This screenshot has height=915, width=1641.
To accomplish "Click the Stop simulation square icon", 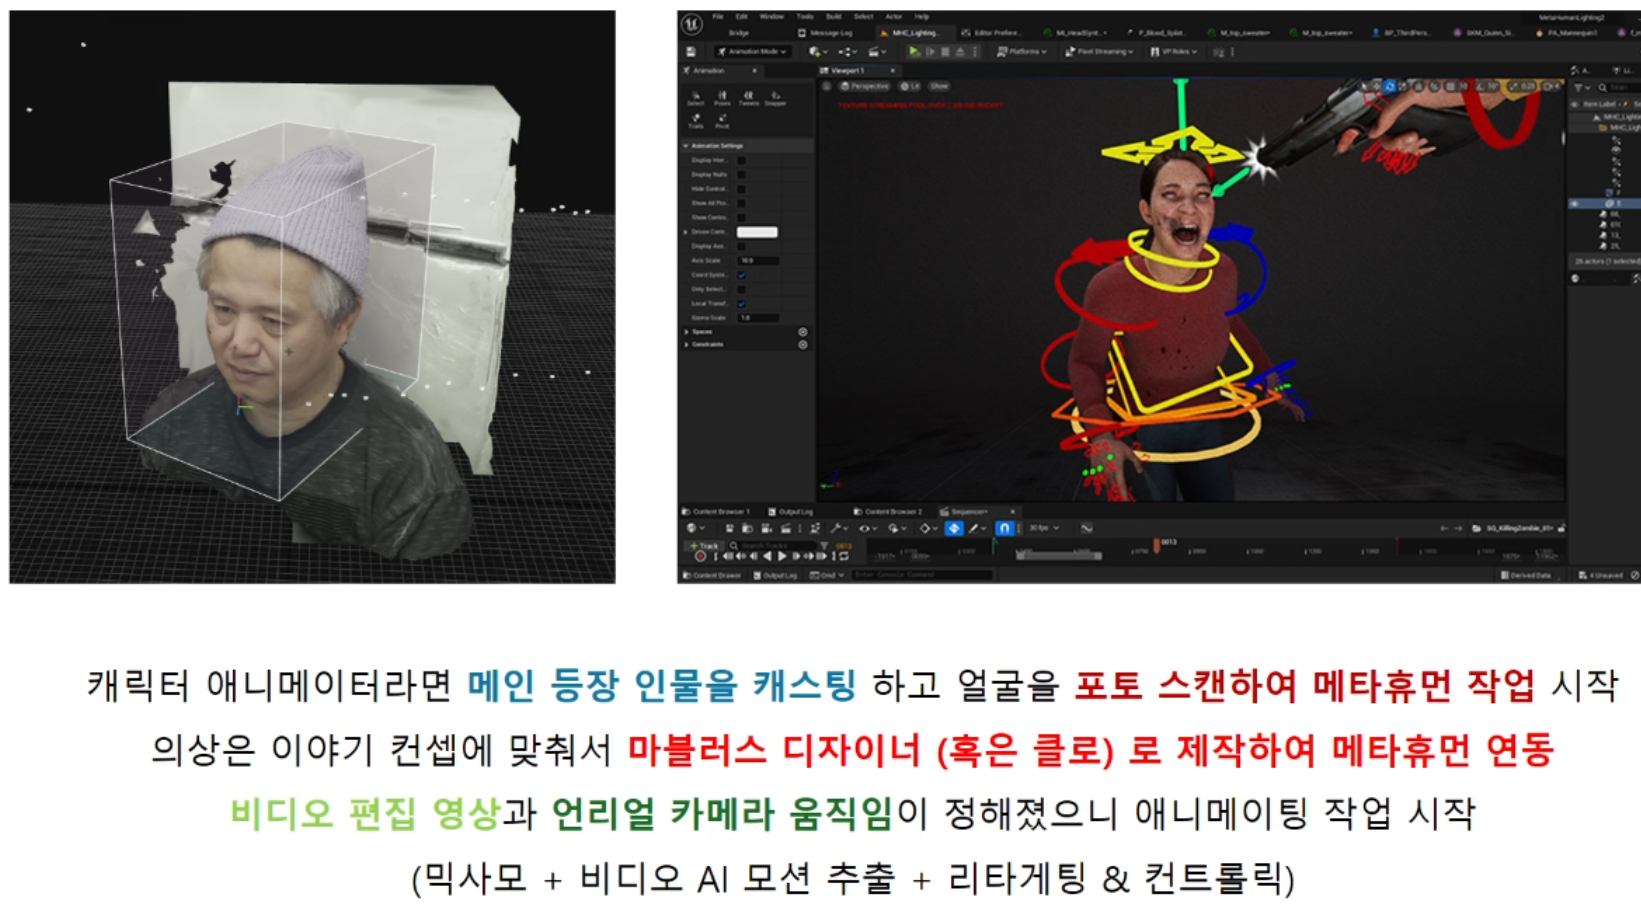I will [945, 51].
